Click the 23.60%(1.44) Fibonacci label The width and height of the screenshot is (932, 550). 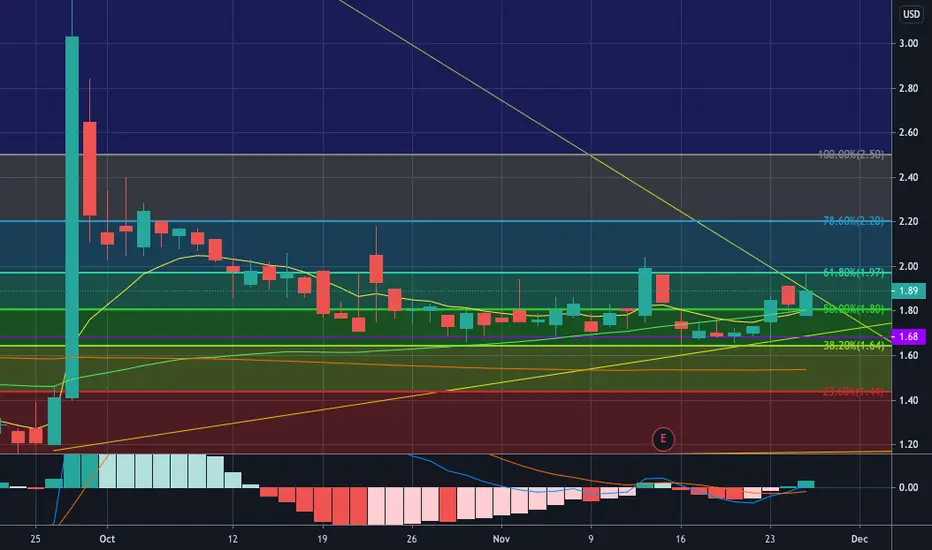[x=853, y=392]
